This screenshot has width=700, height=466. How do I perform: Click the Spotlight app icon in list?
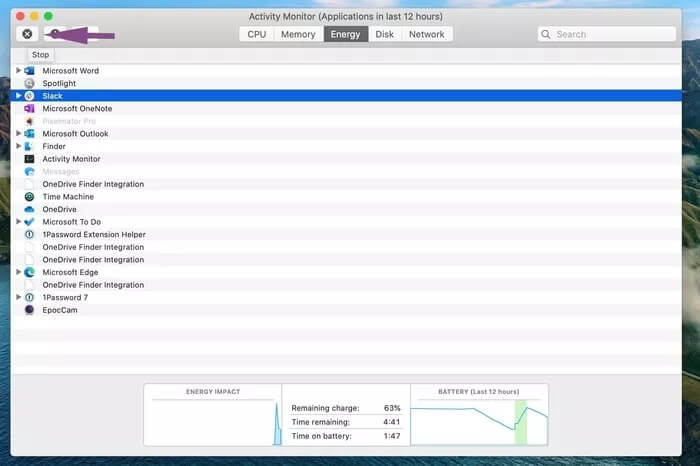tap(30, 84)
